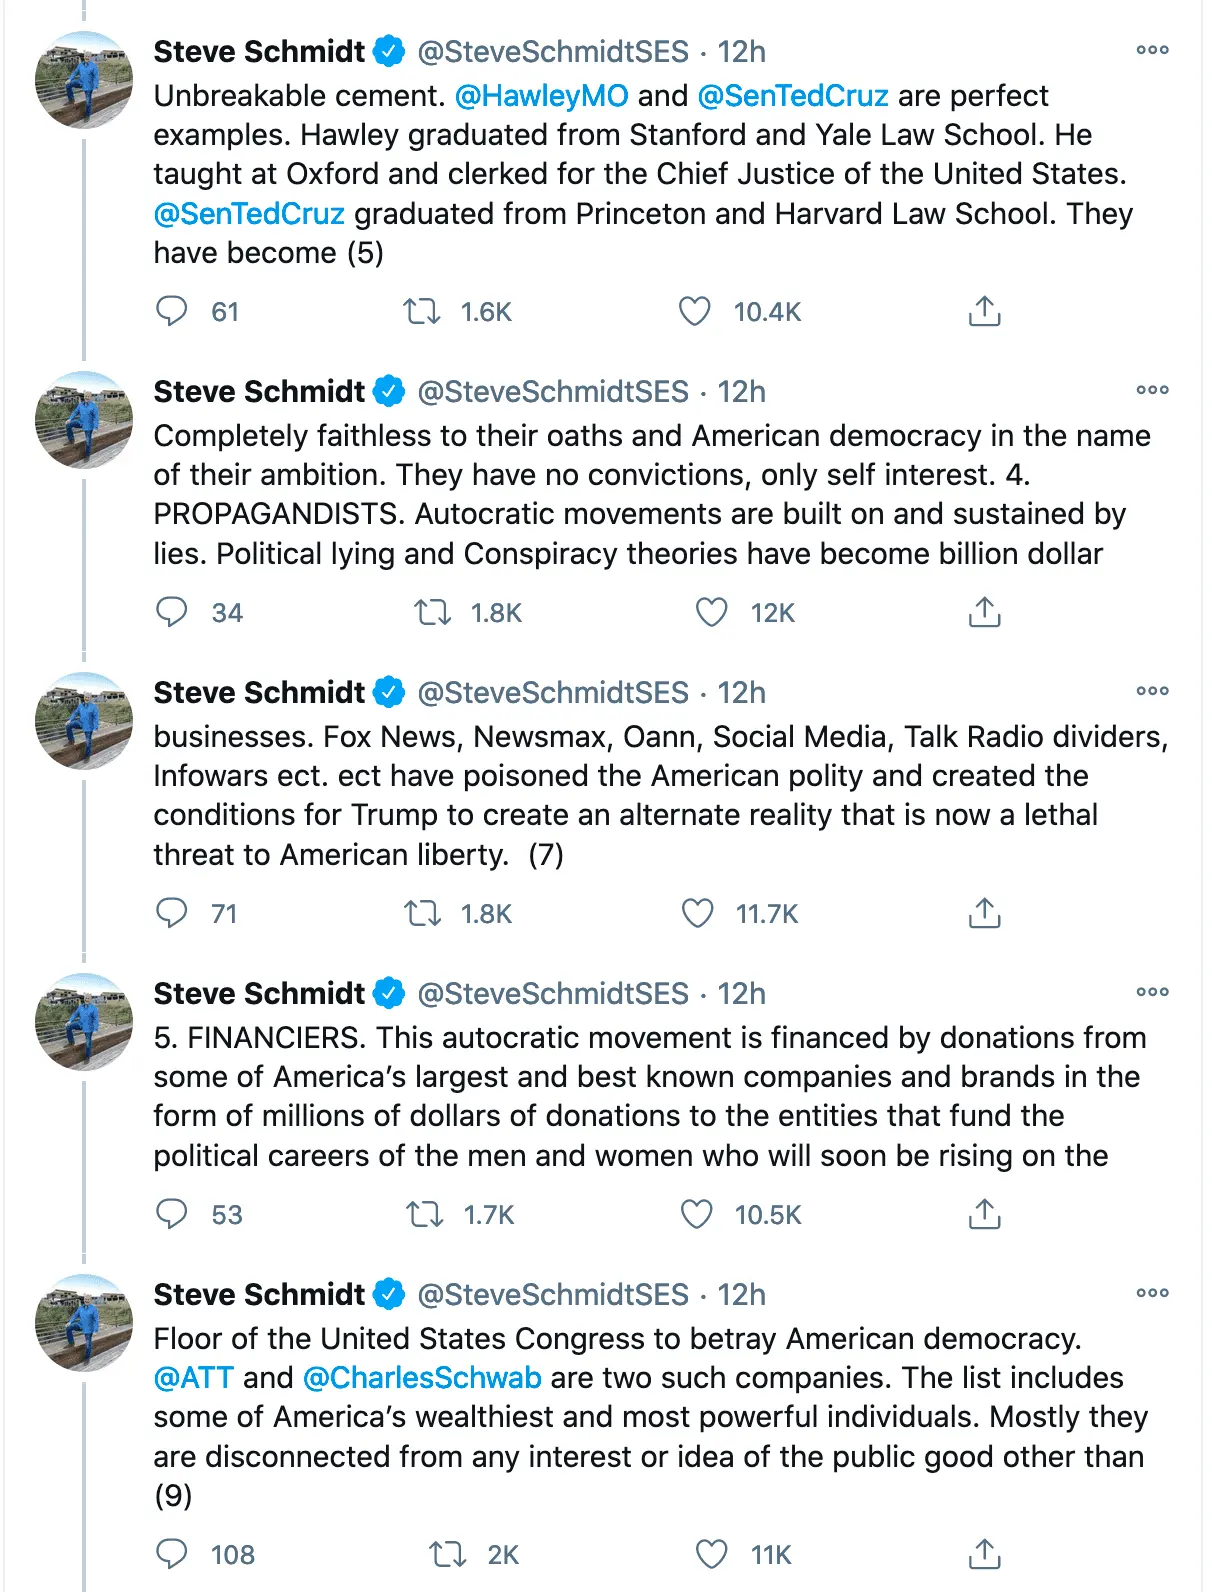Screen dimensions: 1212x1592
Task: Reply to the tweet with 34 replies
Action: click(172, 613)
